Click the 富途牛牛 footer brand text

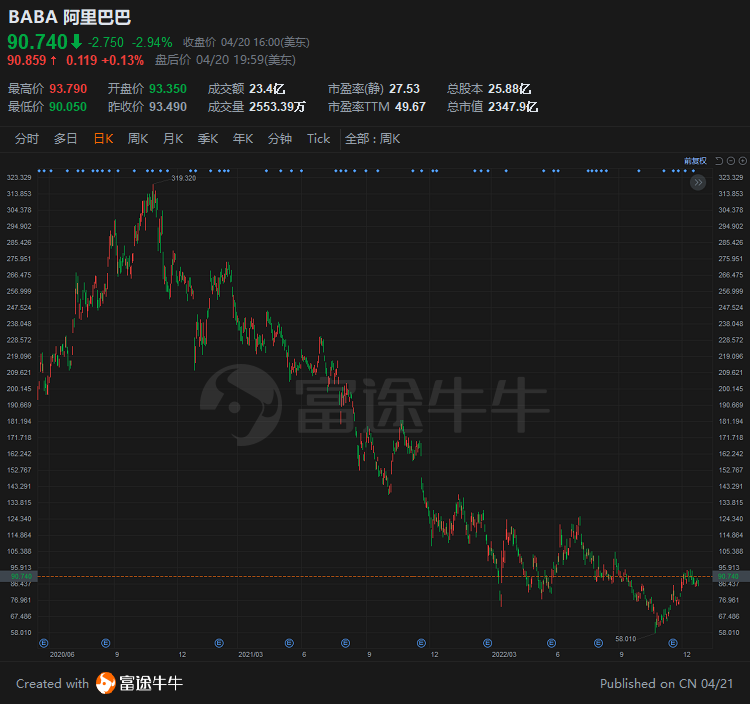(x=151, y=683)
